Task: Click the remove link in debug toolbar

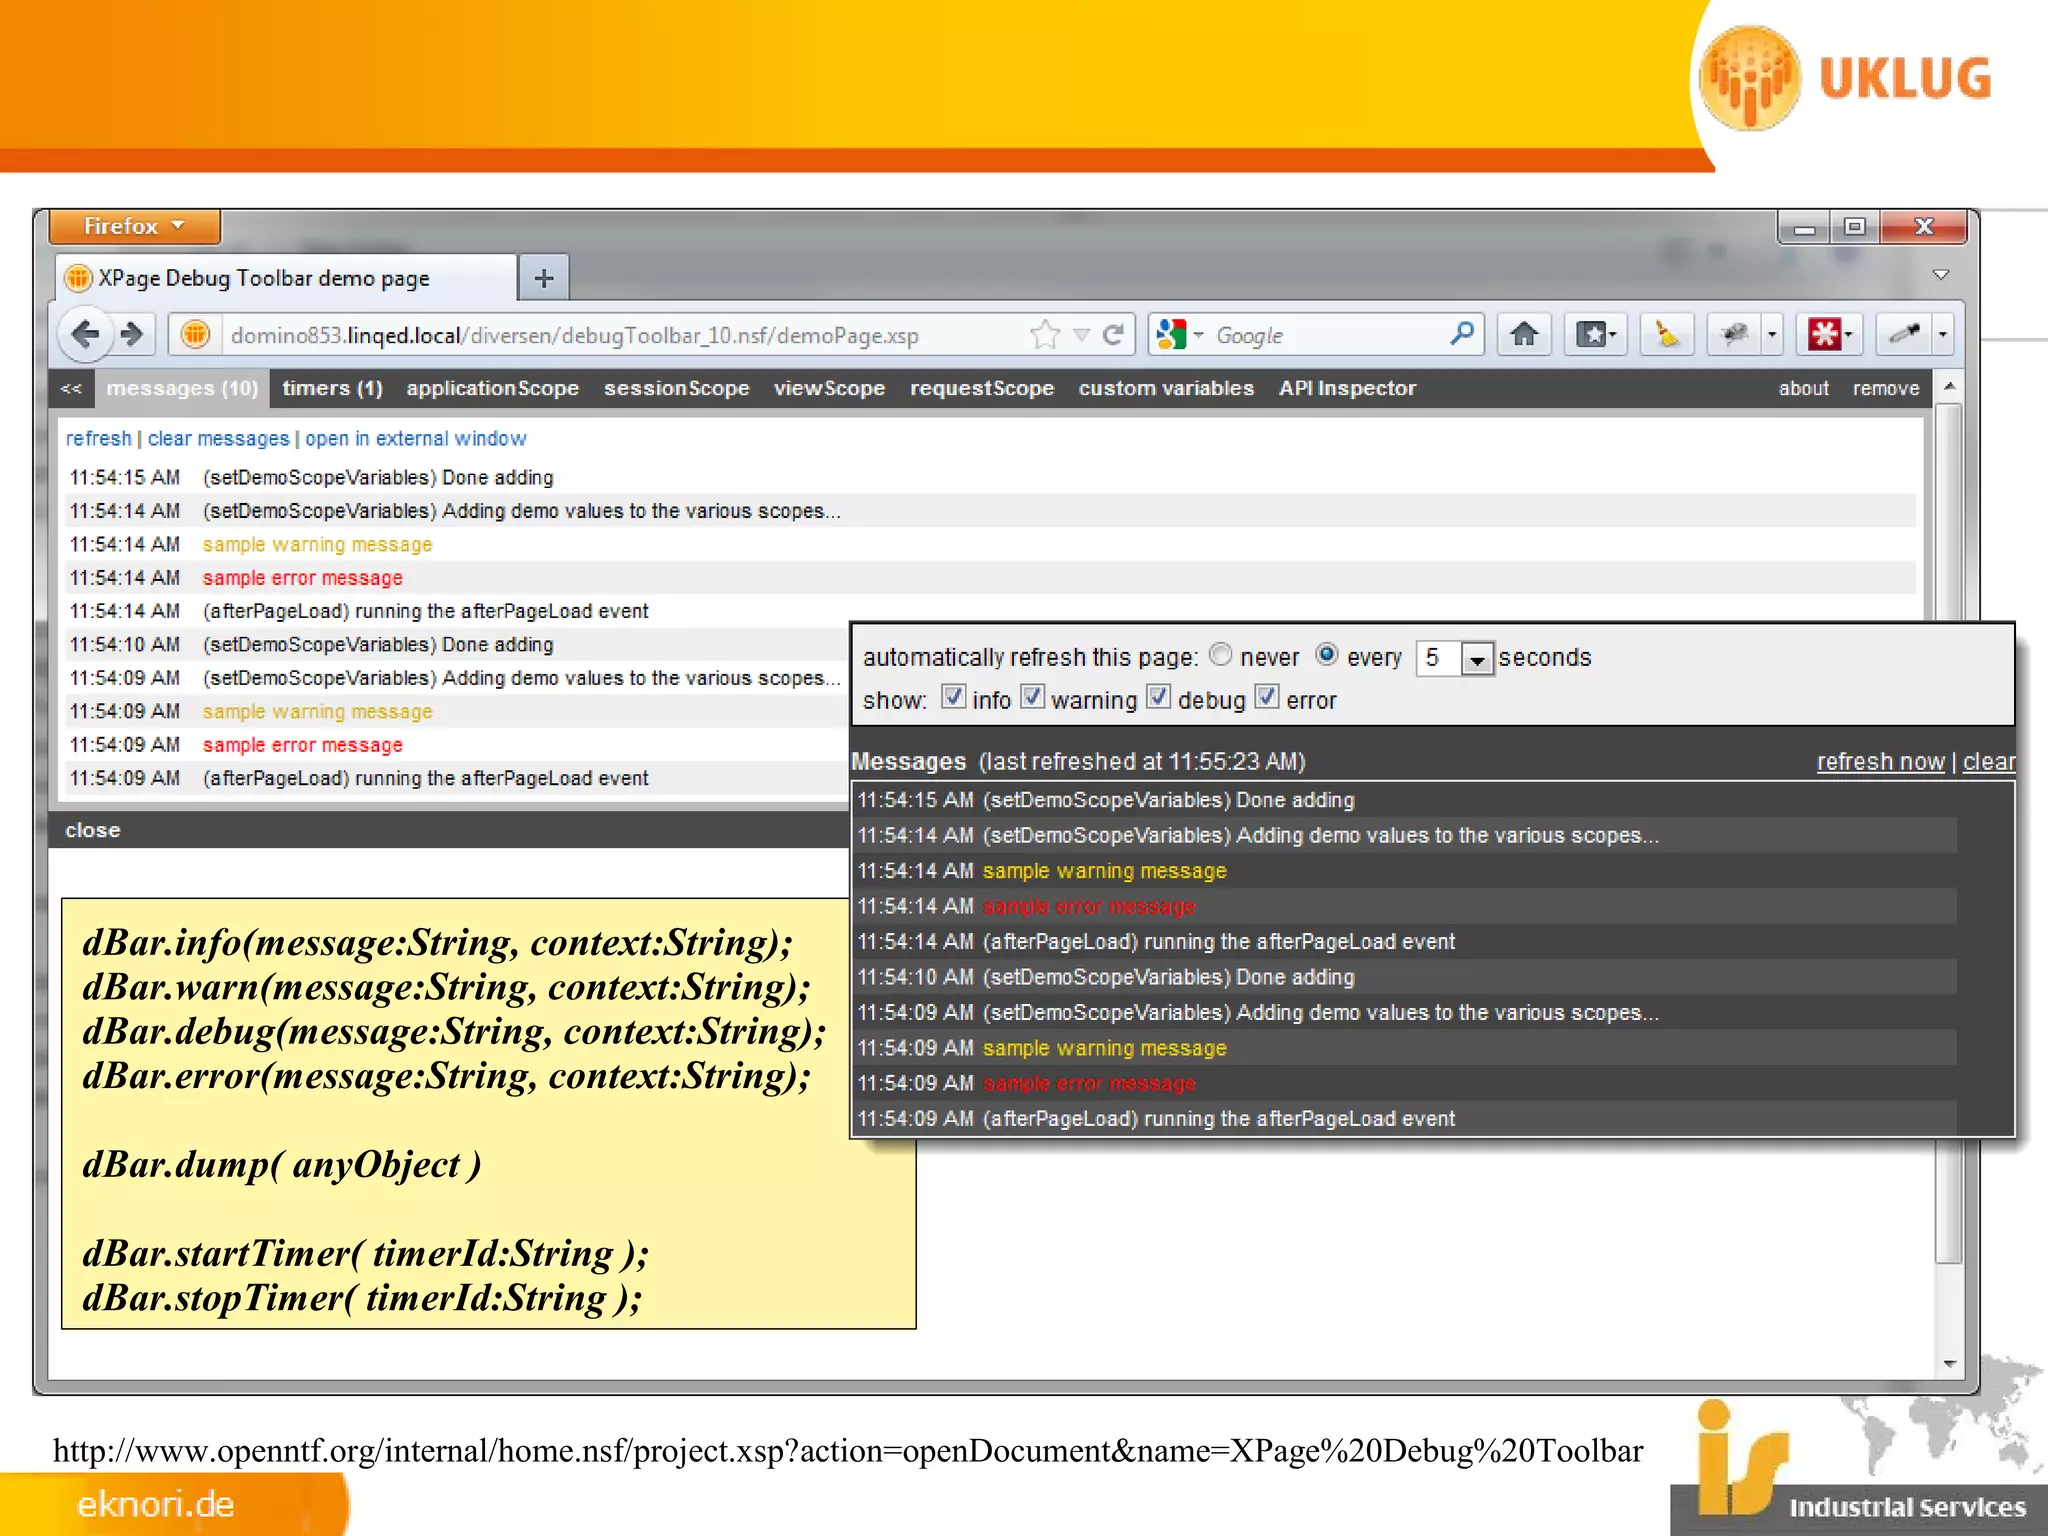Action: point(1886,388)
